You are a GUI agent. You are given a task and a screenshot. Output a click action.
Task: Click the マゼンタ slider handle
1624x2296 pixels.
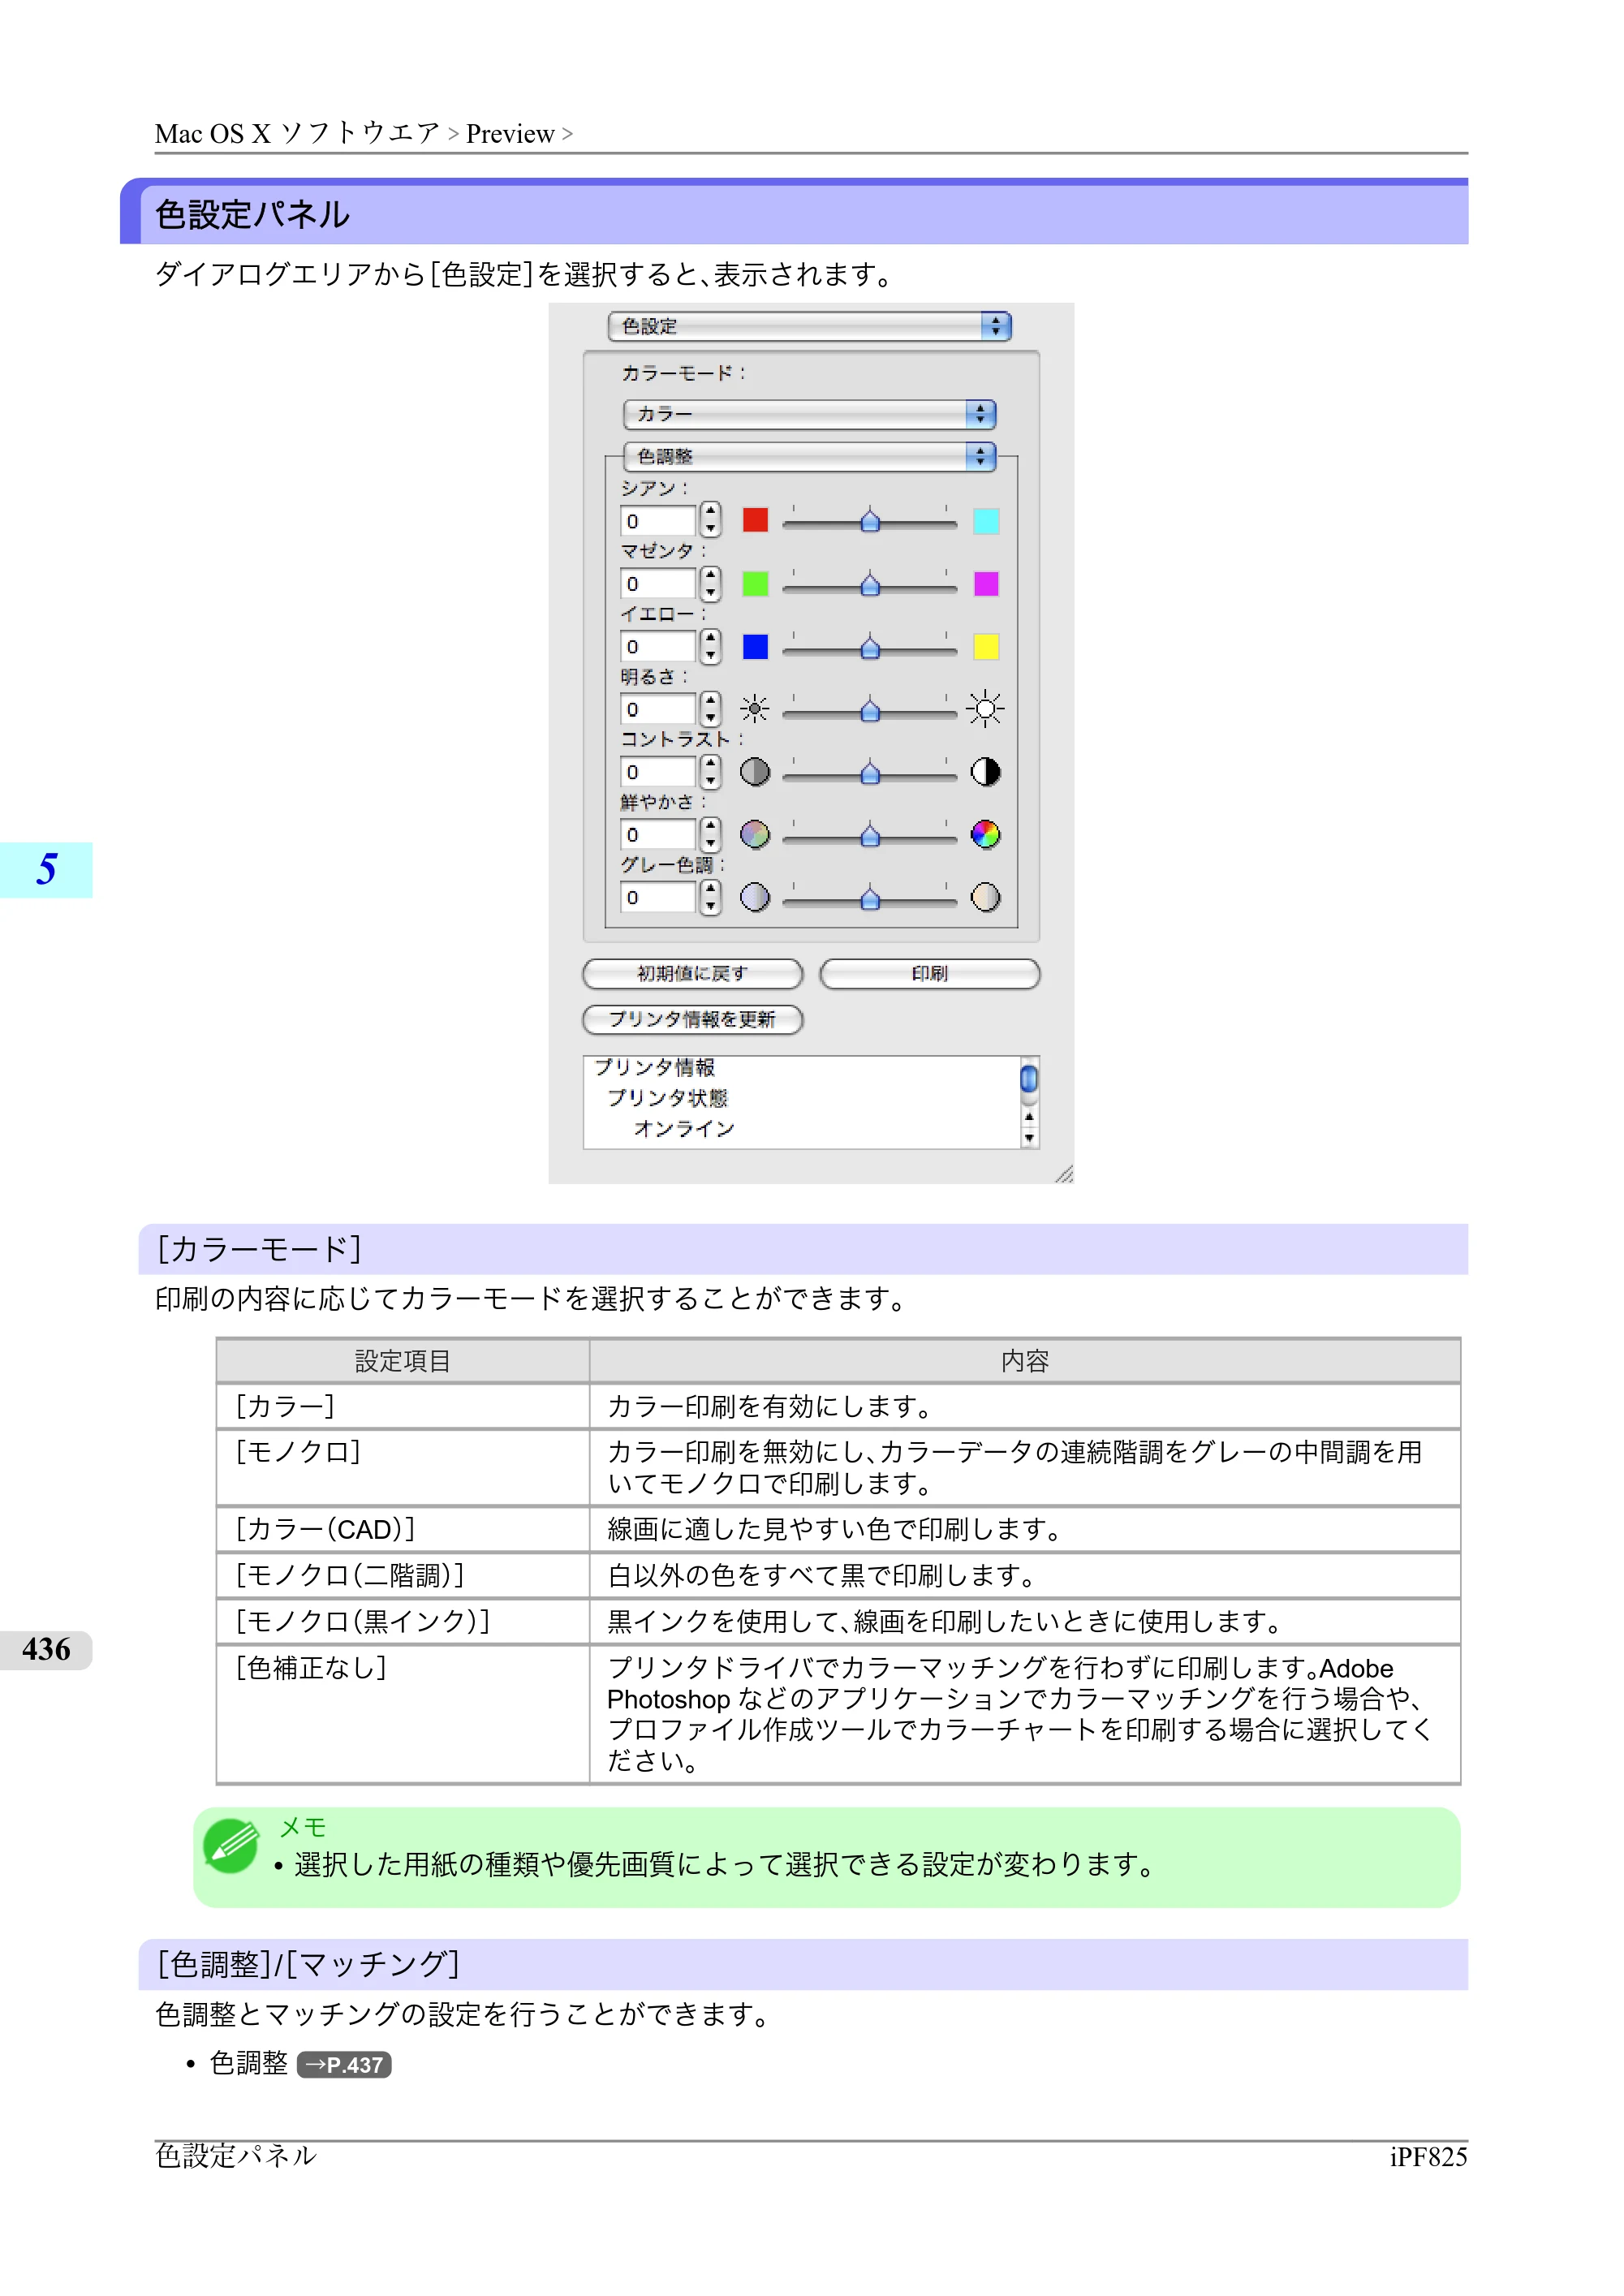pos(870,584)
